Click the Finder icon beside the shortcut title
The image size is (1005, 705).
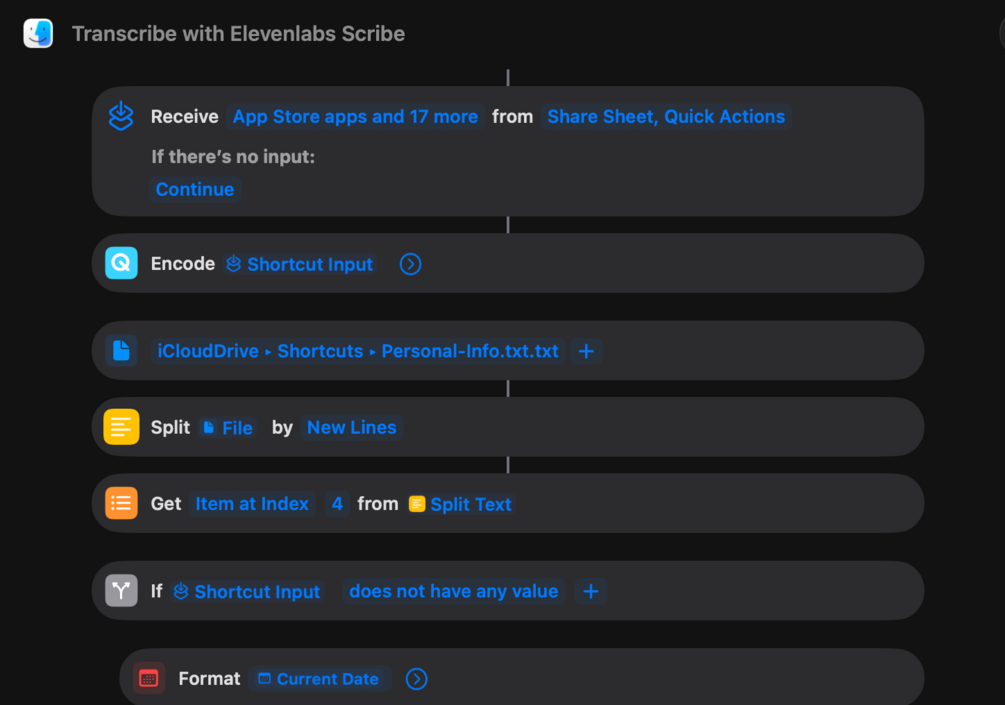click(x=38, y=33)
